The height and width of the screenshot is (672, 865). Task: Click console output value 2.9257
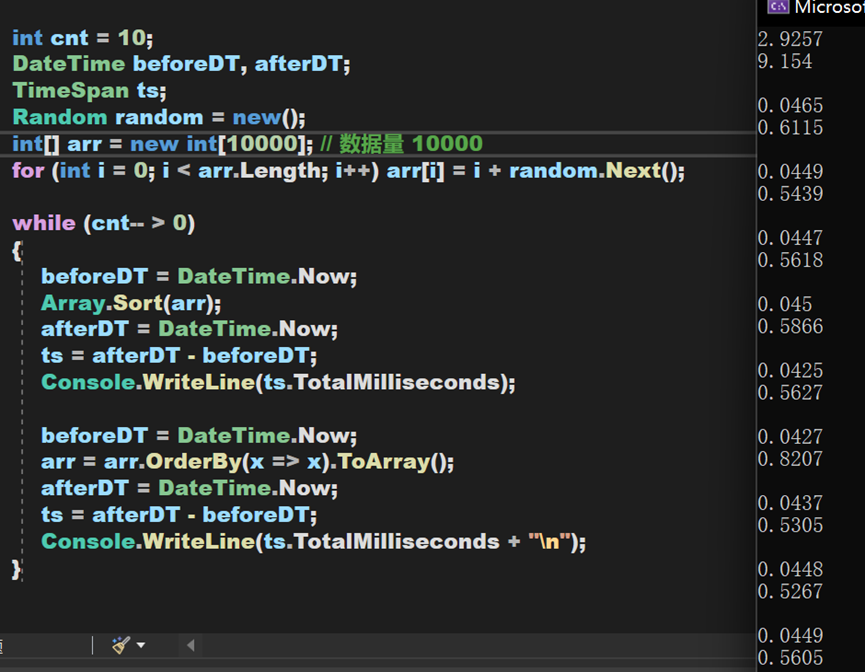pos(790,39)
